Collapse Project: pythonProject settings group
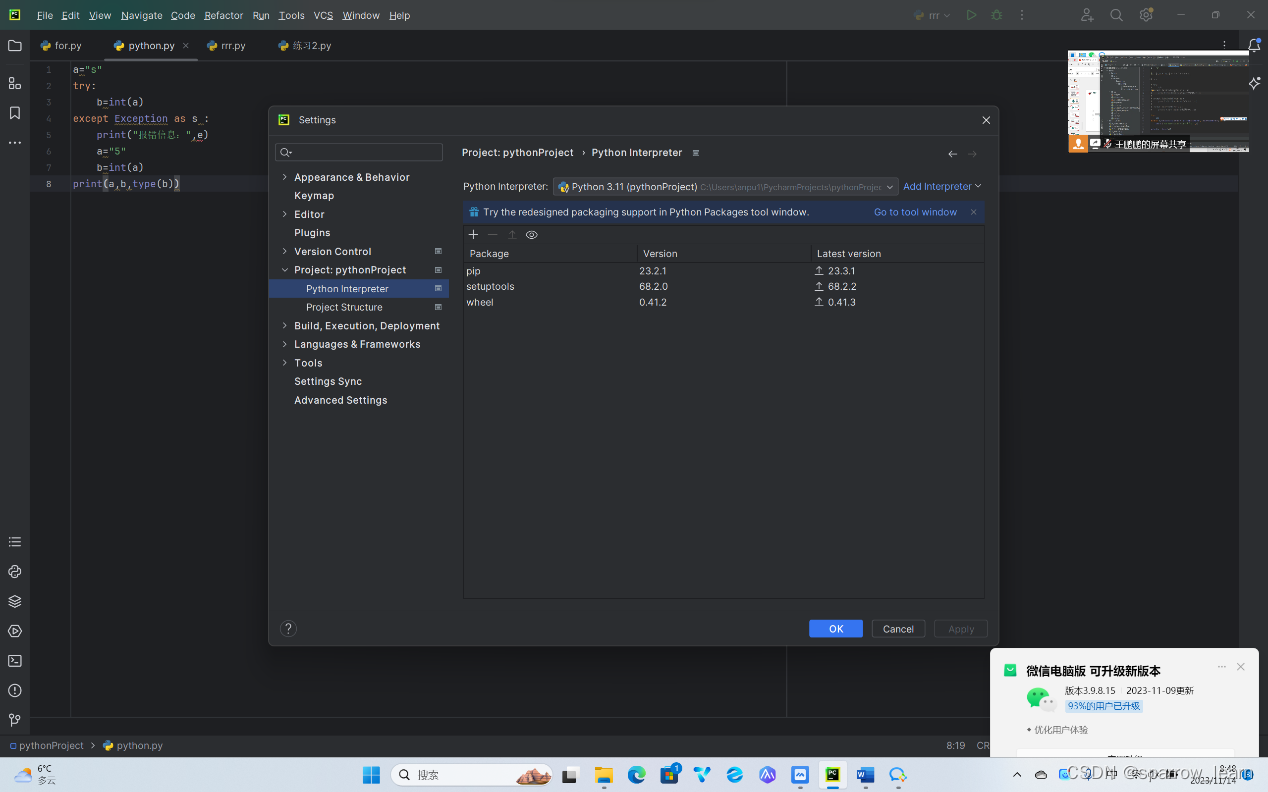Screen dimensions: 1268x792 point(284,270)
